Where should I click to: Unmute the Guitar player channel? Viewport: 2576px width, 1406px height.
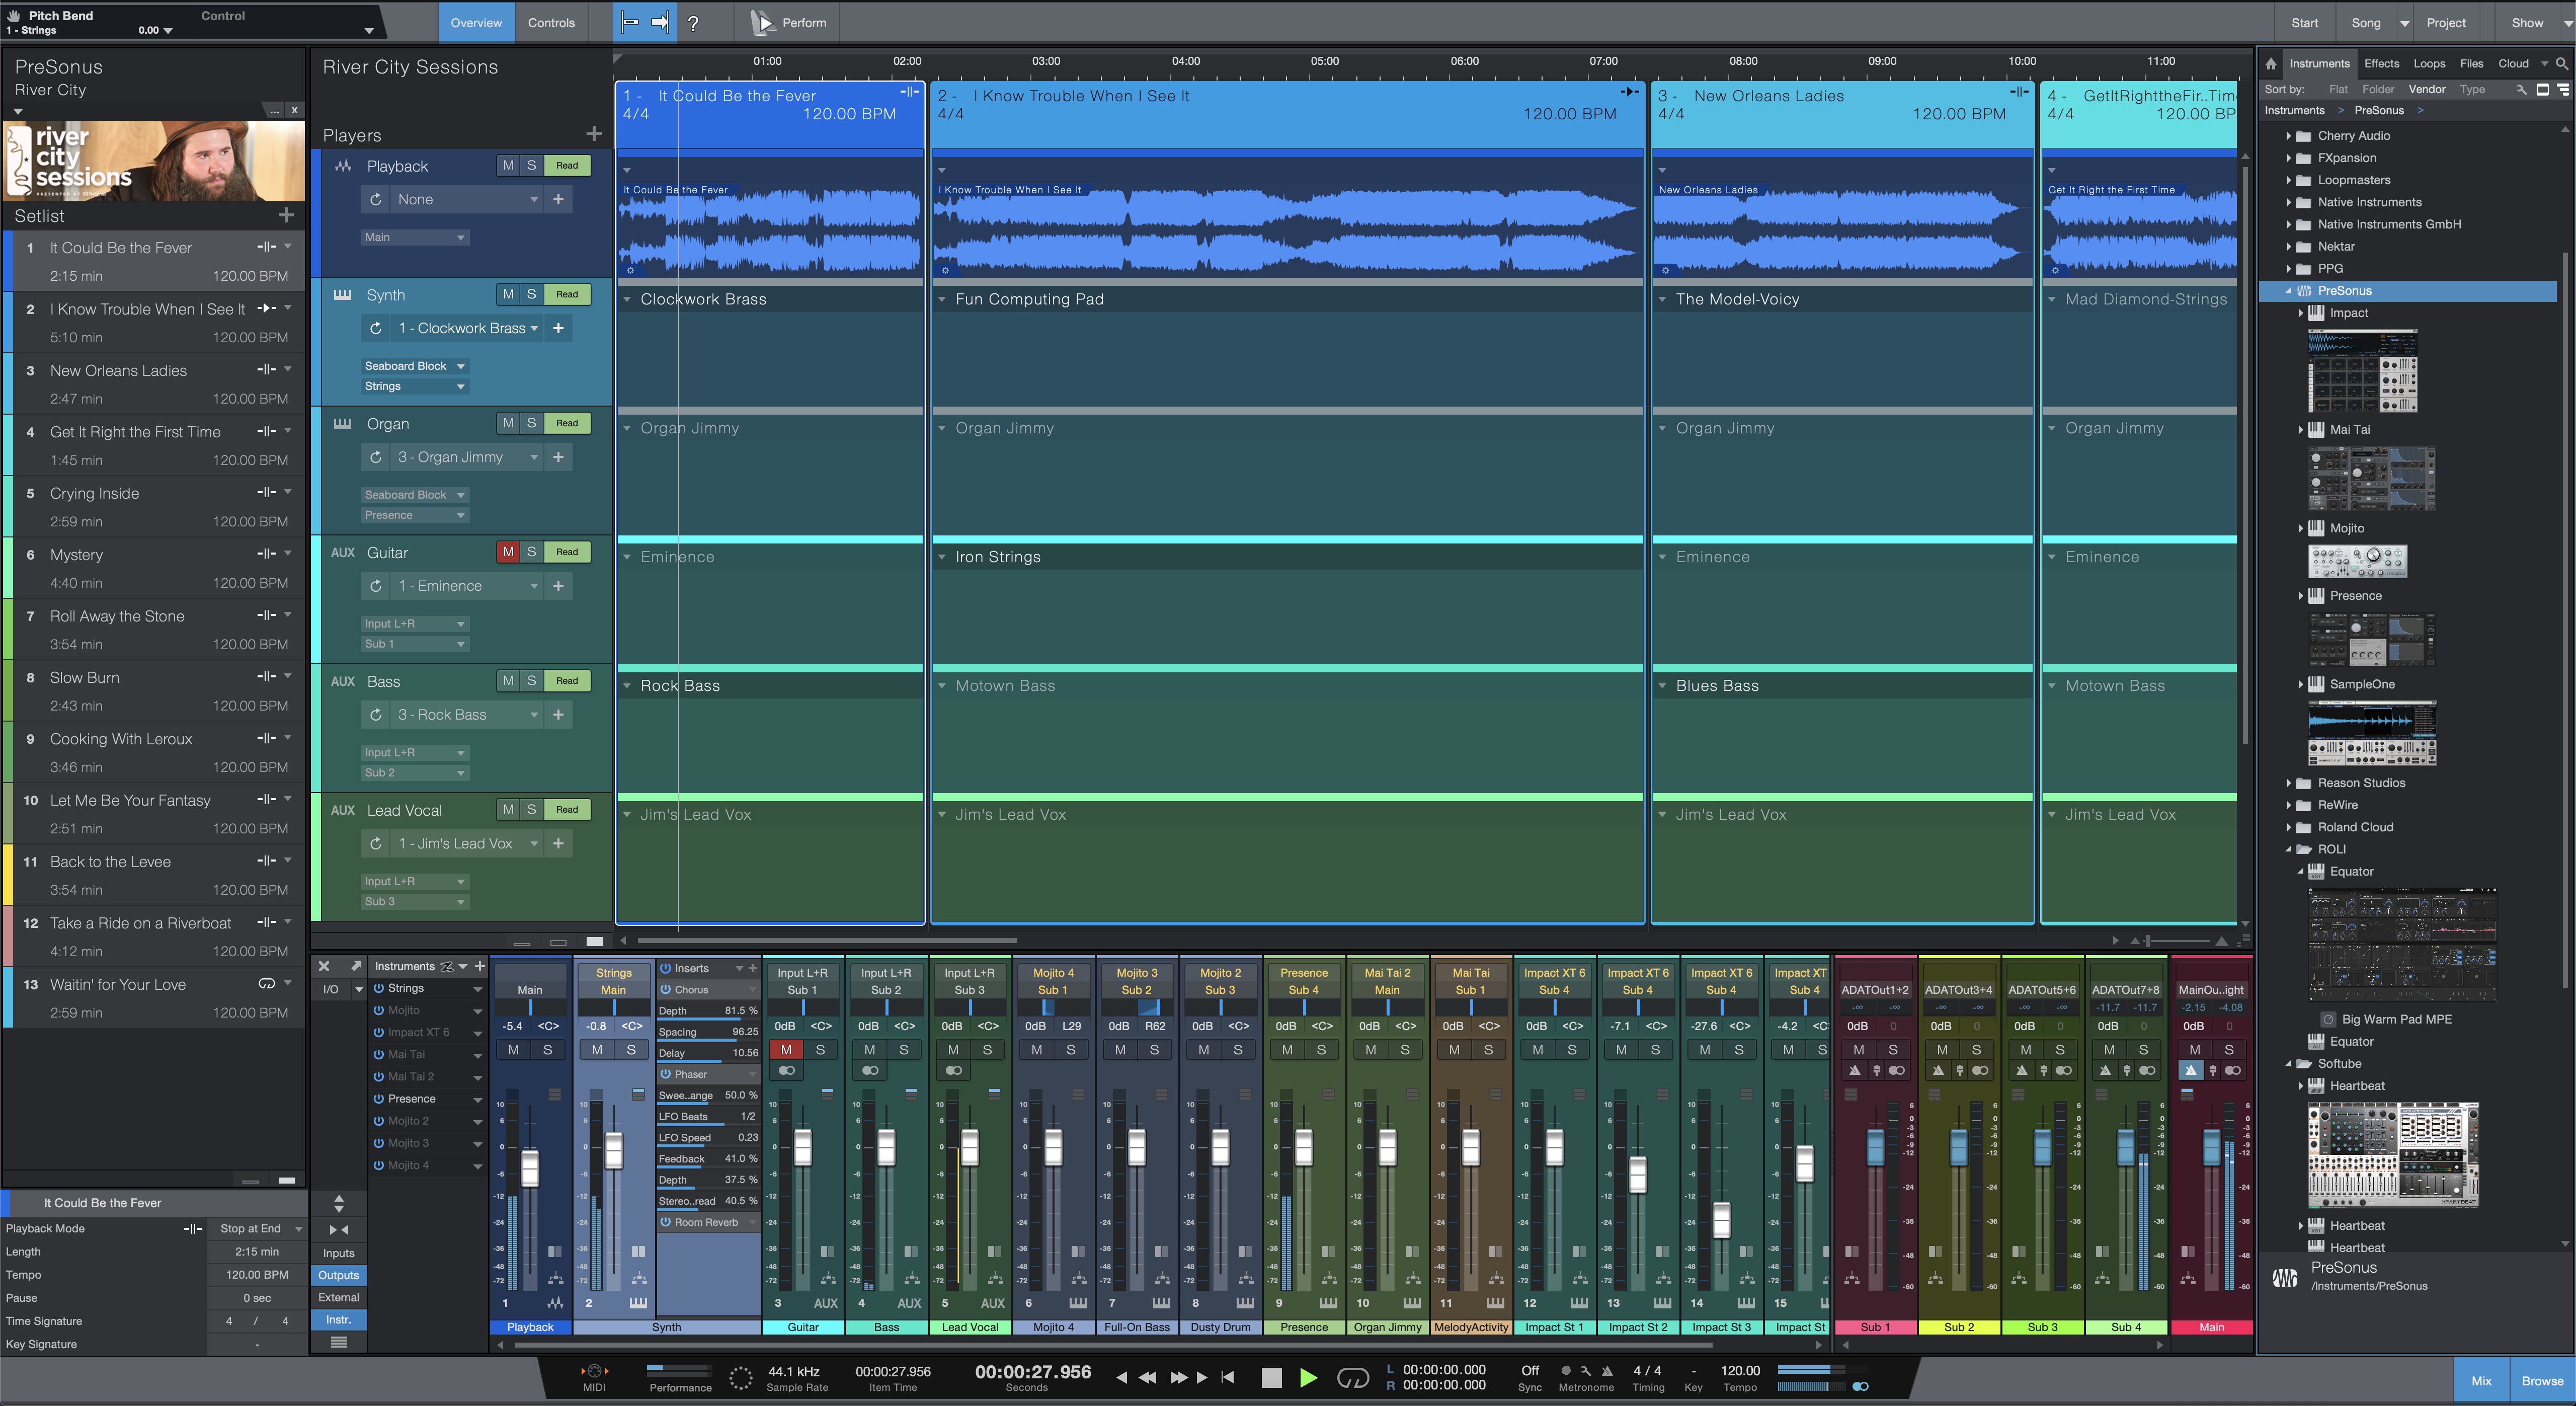507,551
